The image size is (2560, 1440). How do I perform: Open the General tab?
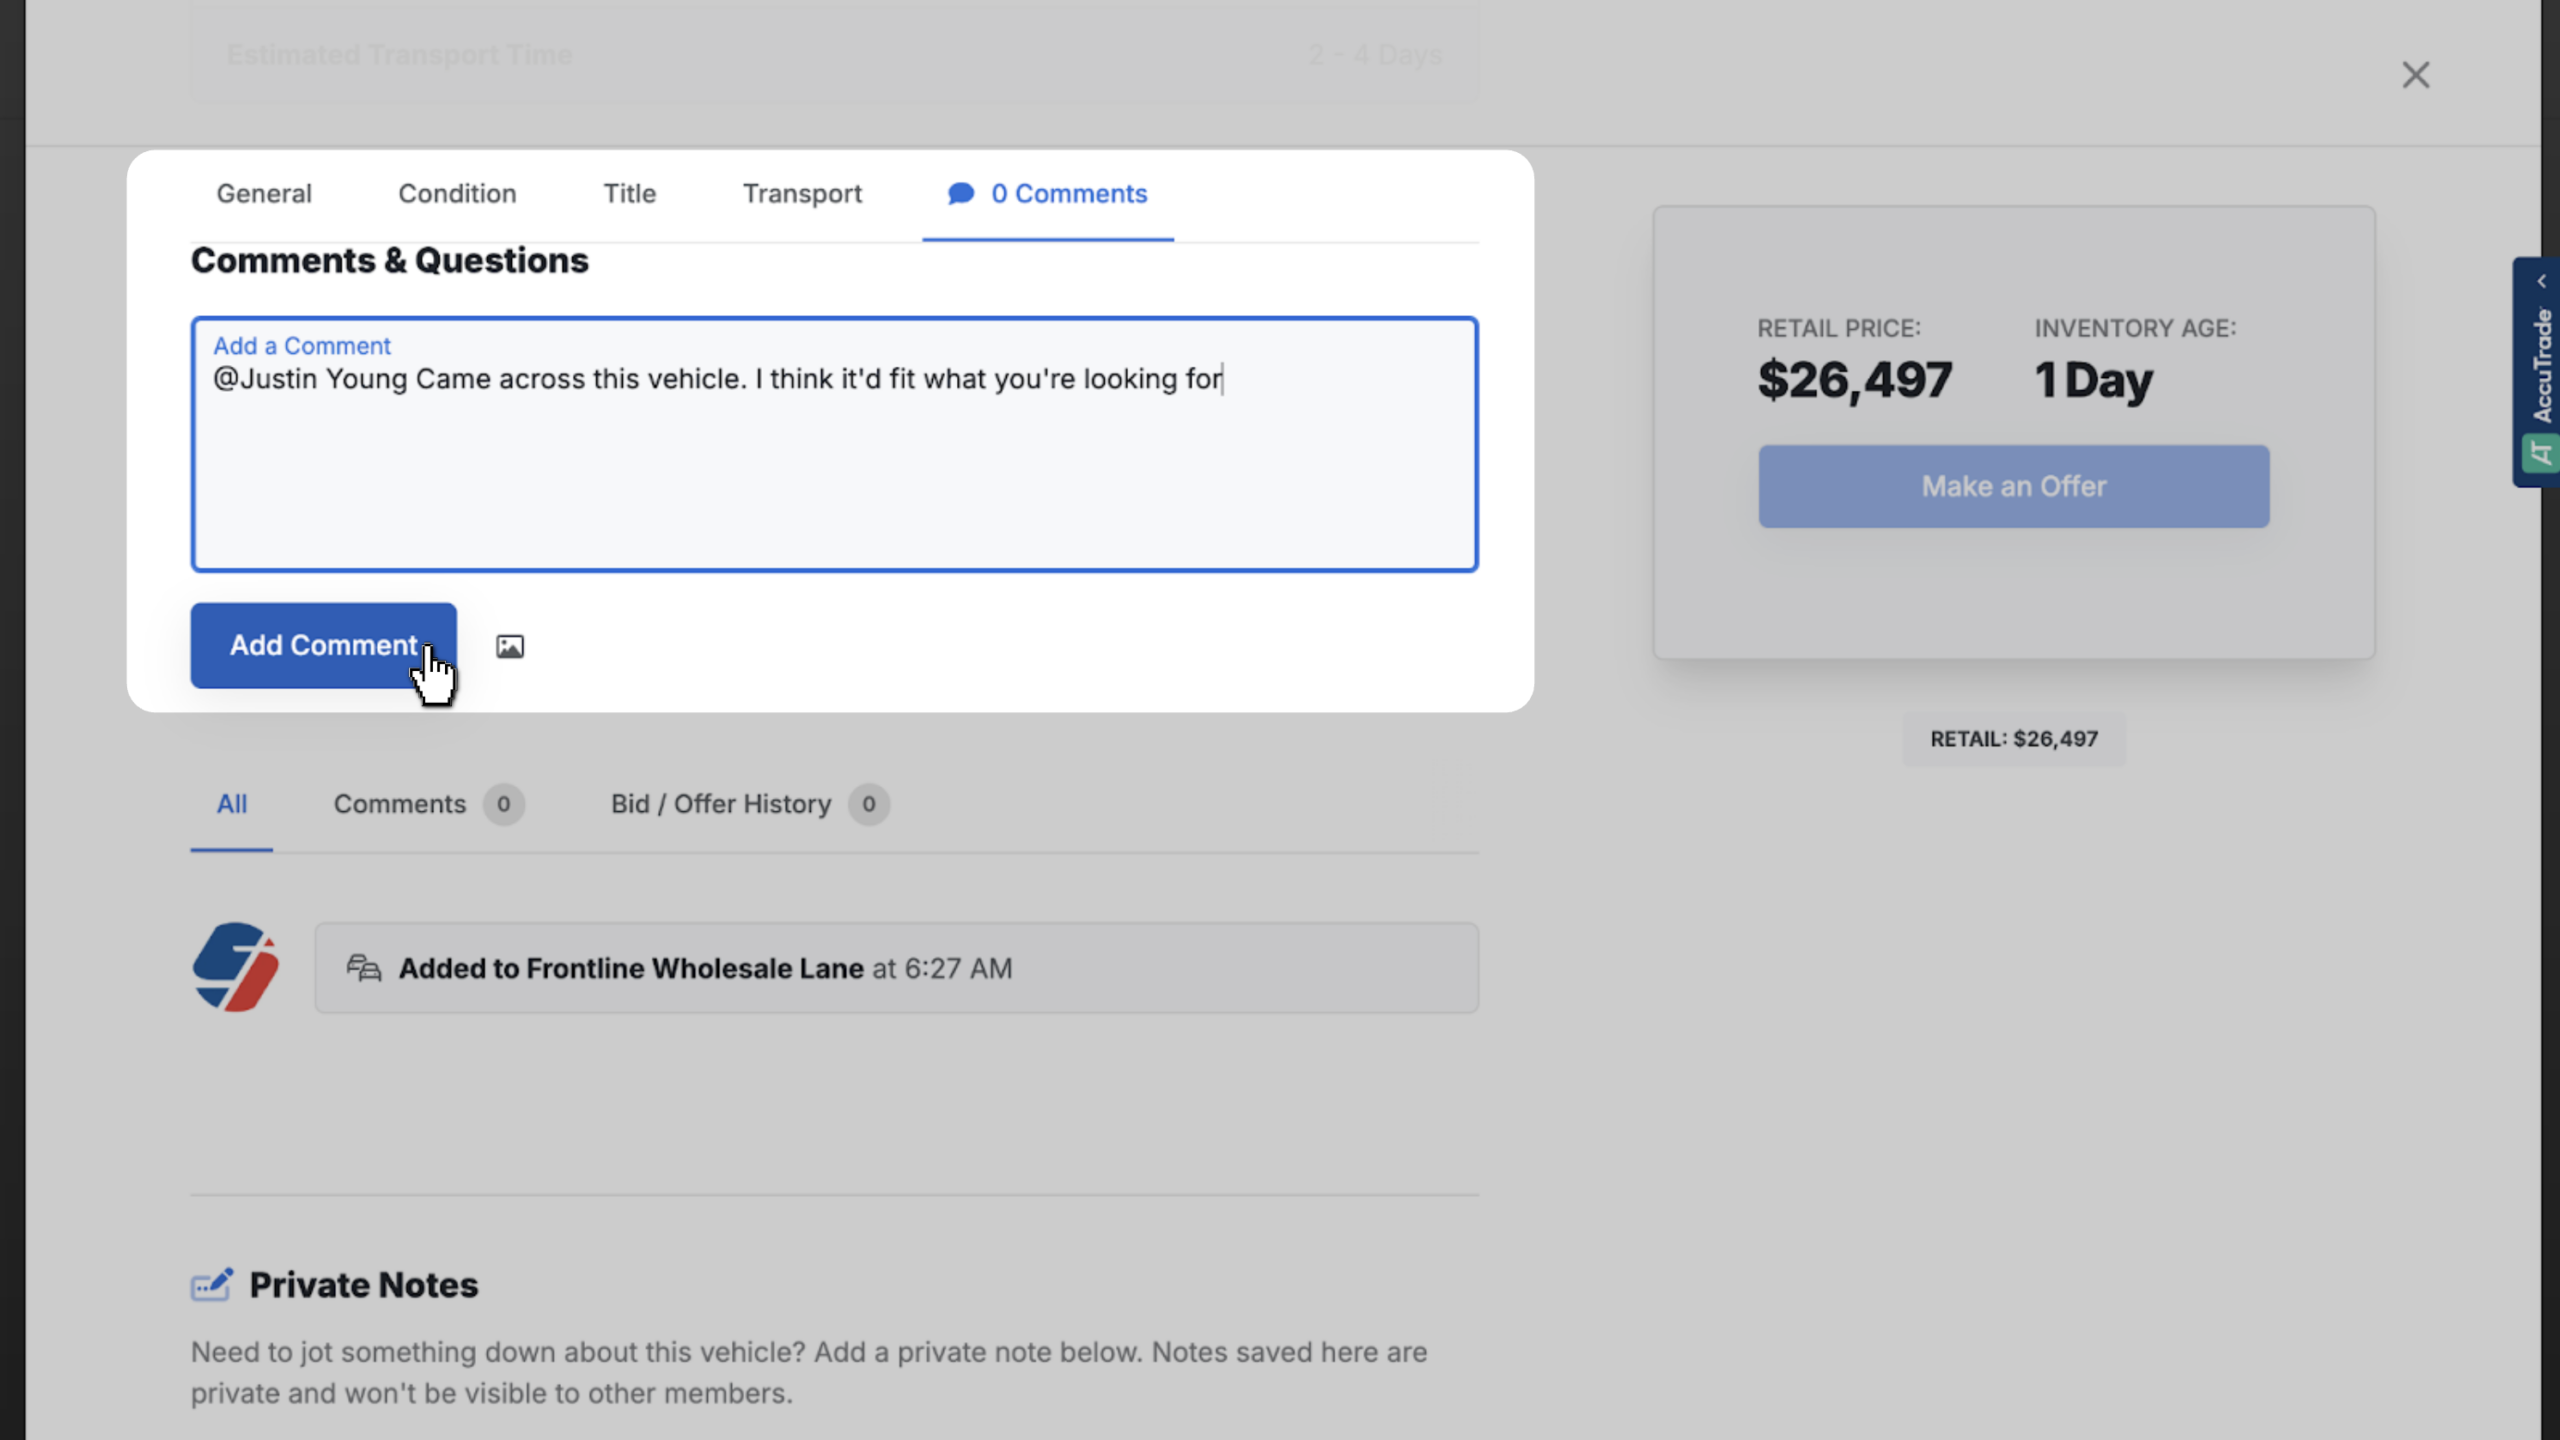tap(264, 193)
